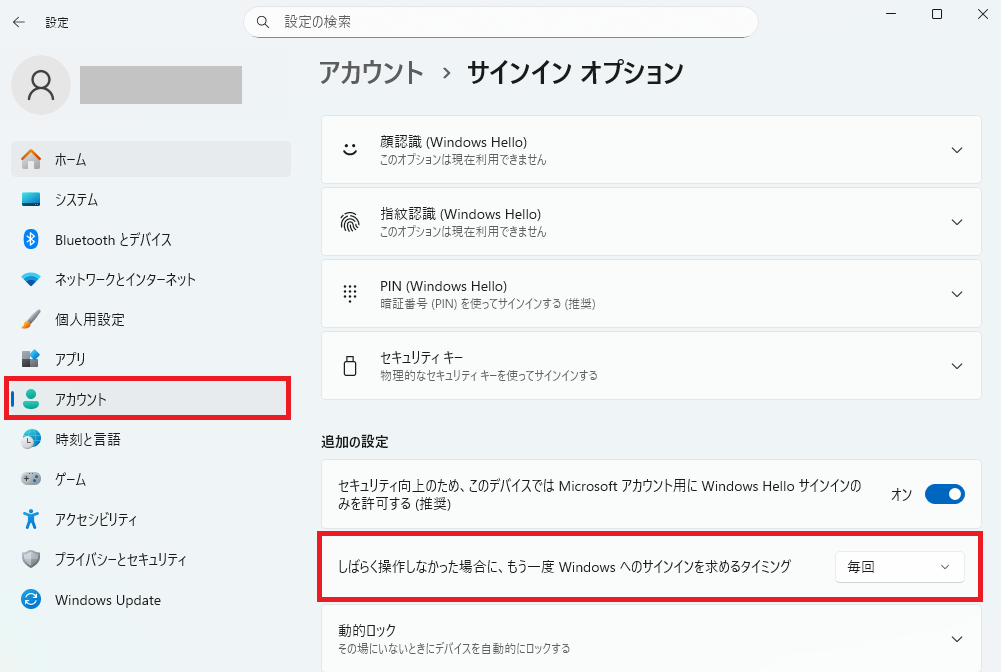The width and height of the screenshot is (1001, 672).
Task: Open プライバシーとセキュリティ settings
Action: click(151, 559)
